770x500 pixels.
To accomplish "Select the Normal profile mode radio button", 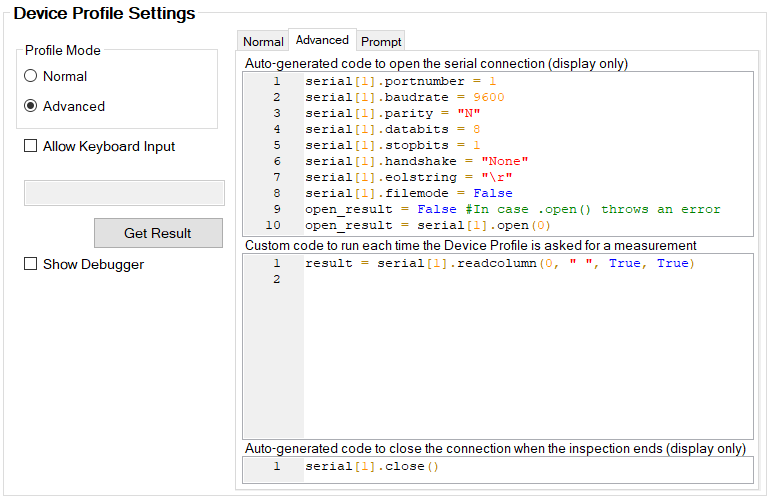I will (31, 76).
